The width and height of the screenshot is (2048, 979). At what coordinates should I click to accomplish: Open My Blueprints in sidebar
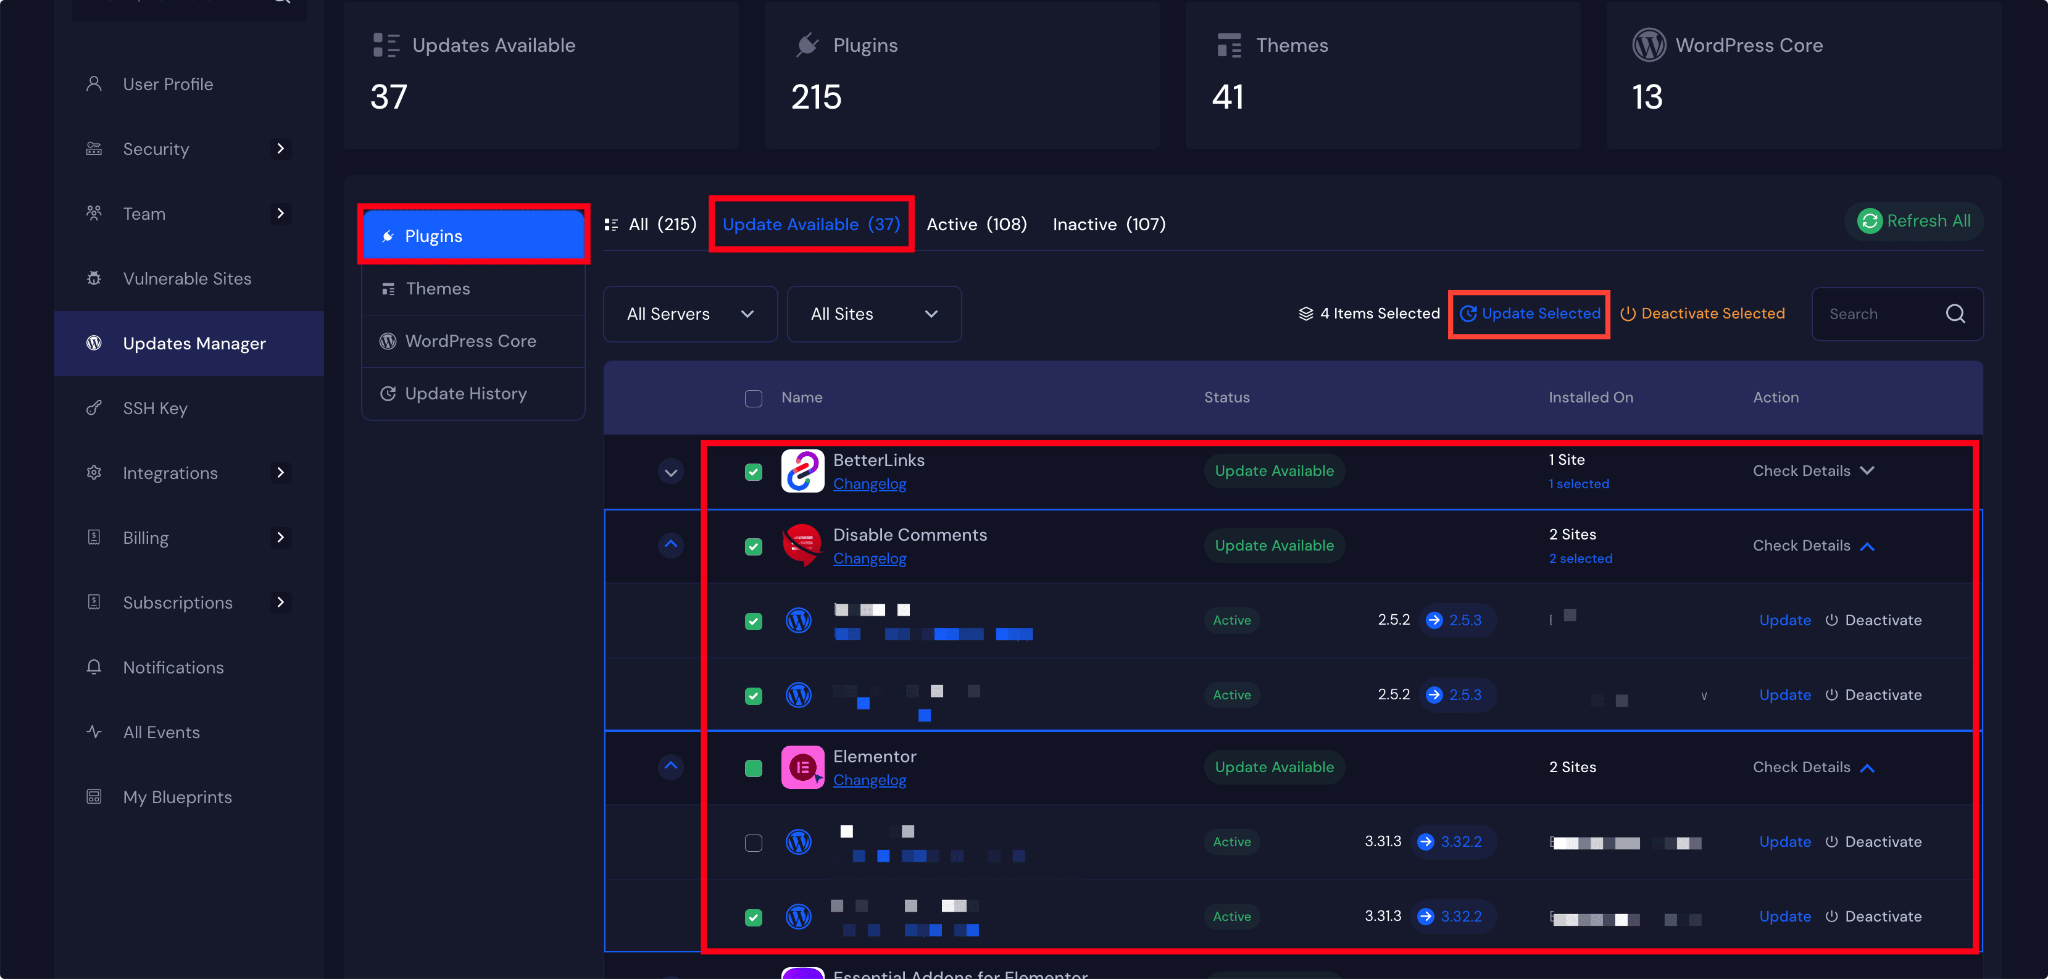tap(177, 797)
